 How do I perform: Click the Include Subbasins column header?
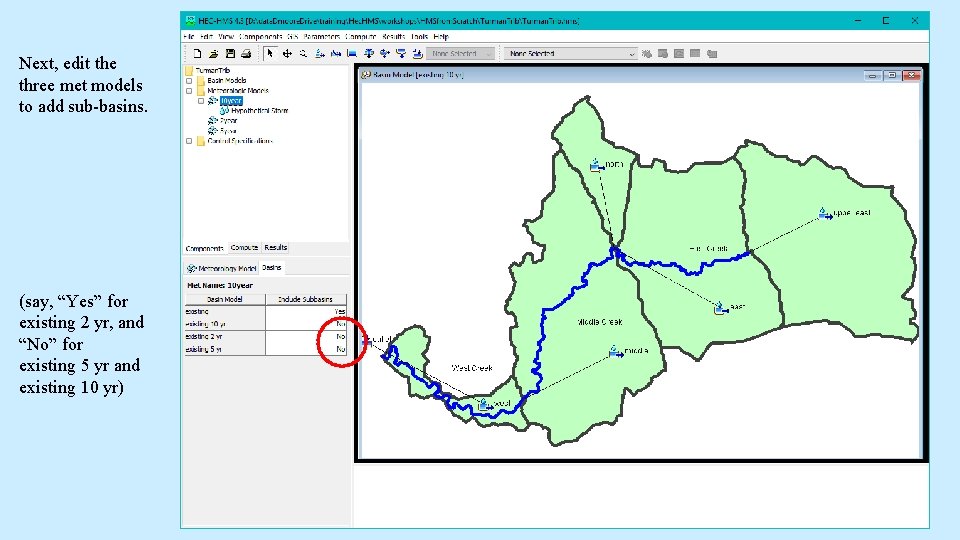[306, 299]
